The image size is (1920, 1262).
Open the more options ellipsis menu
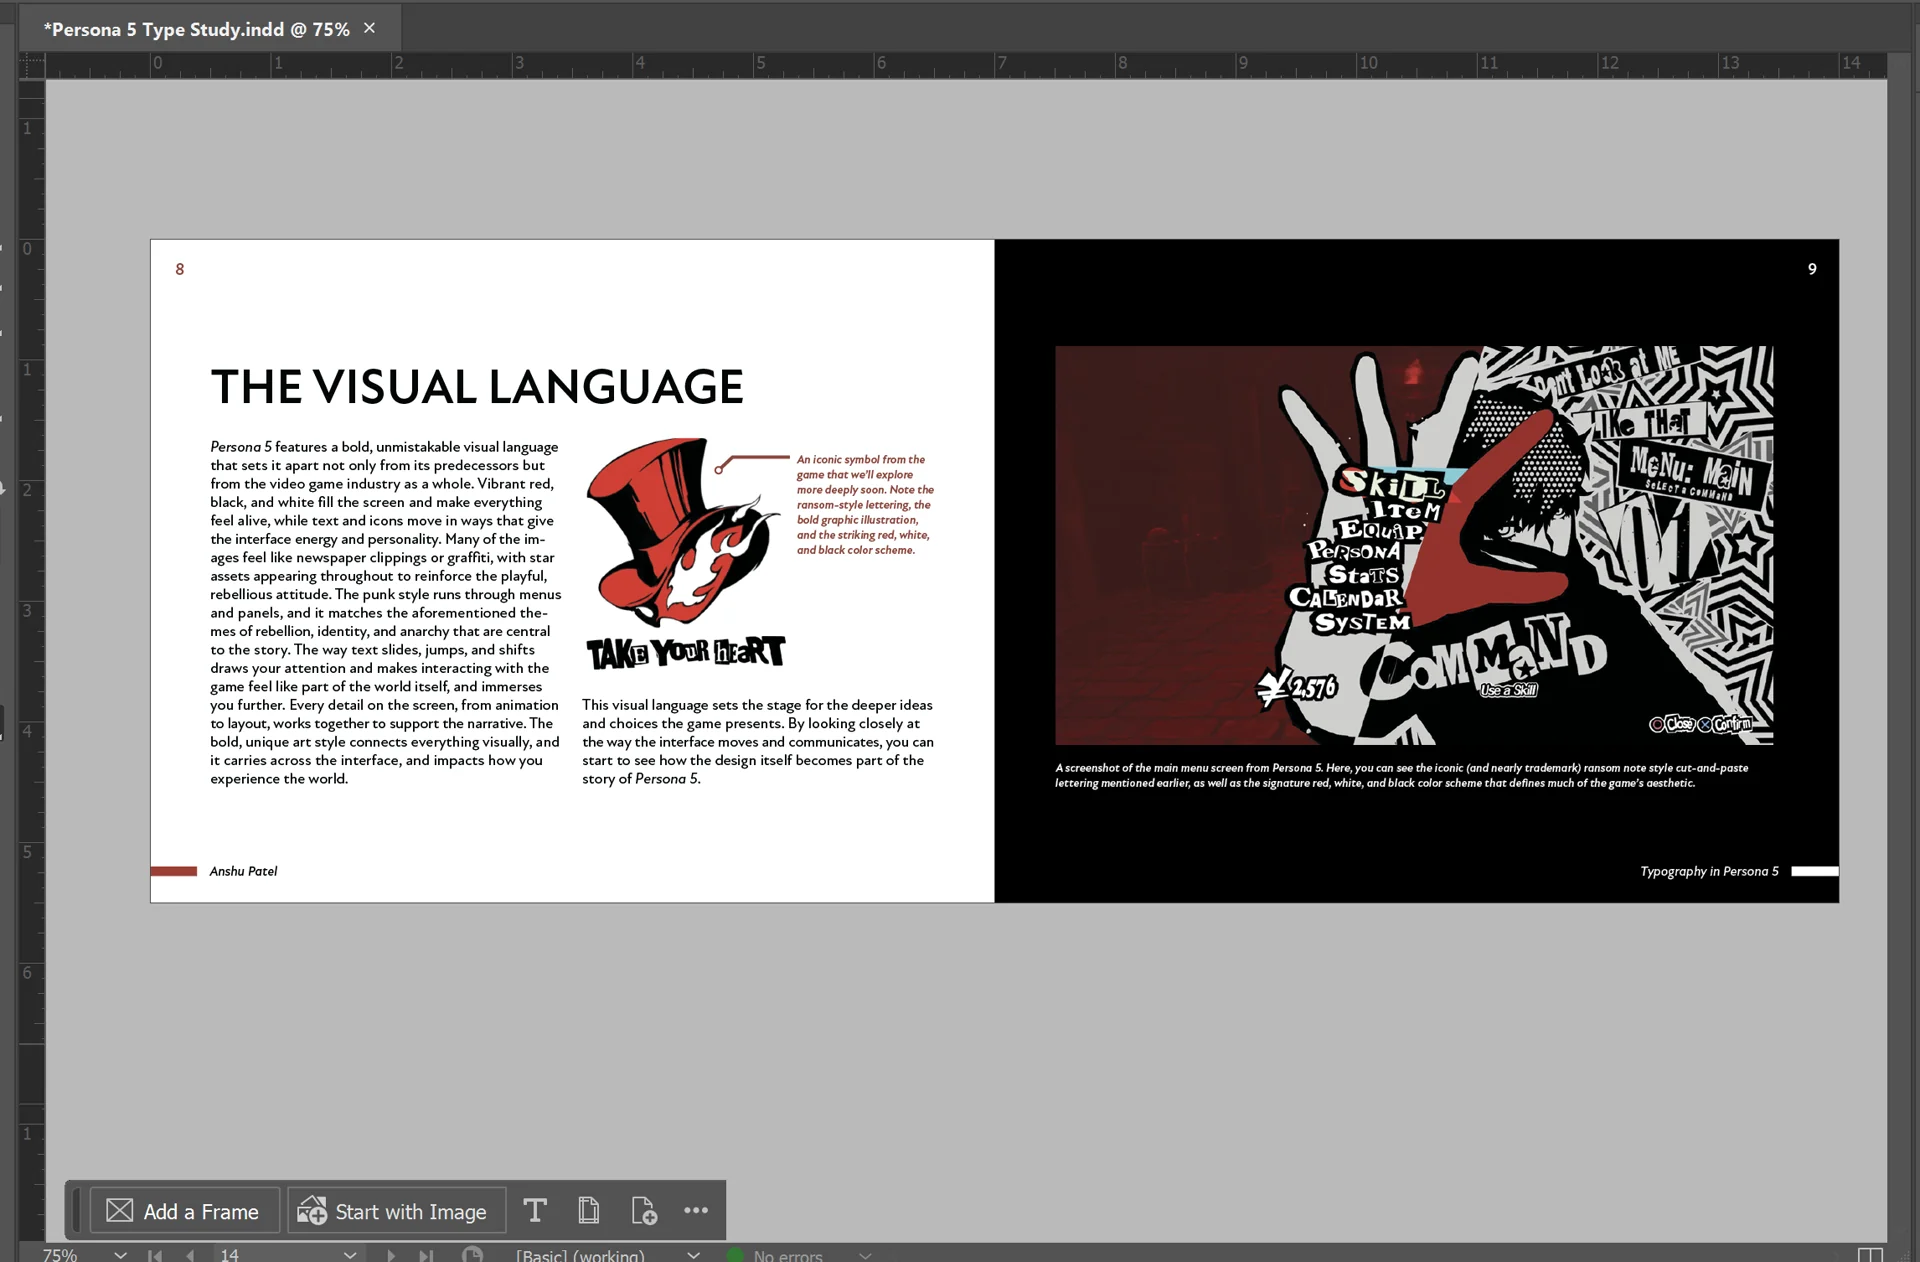point(696,1211)
